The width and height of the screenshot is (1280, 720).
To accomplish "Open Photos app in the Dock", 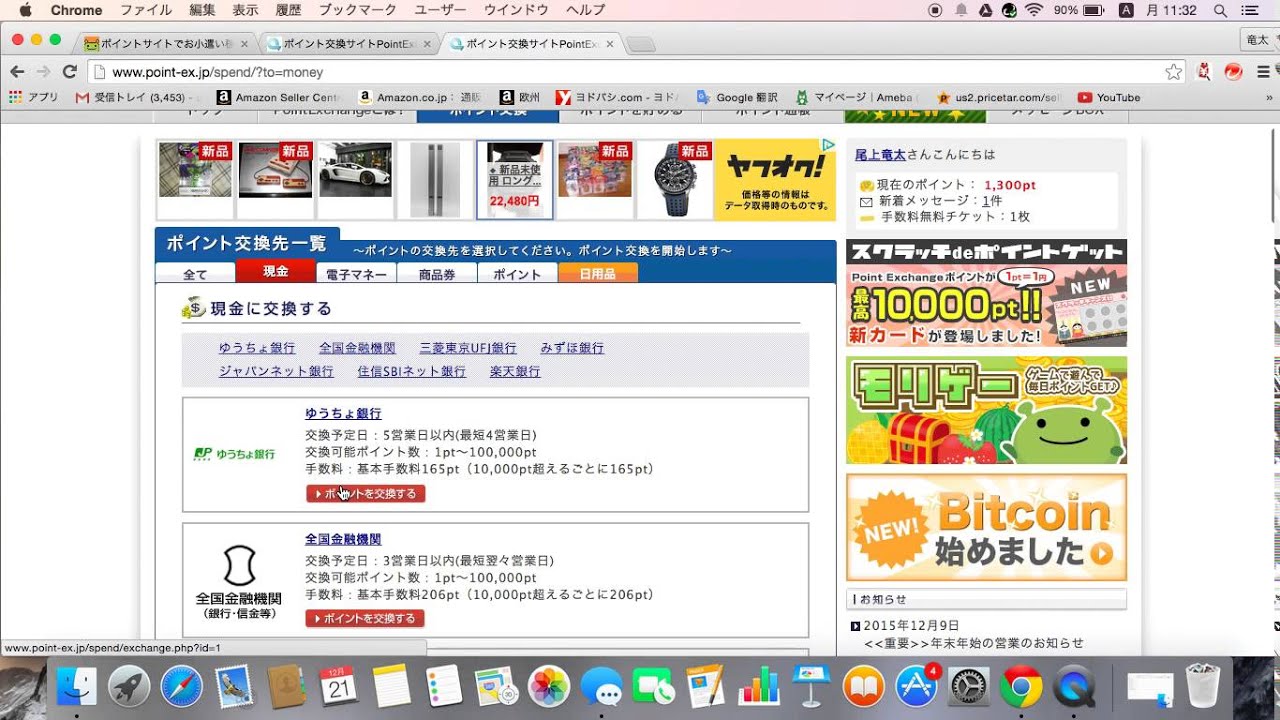I will [x=549, y=686].
